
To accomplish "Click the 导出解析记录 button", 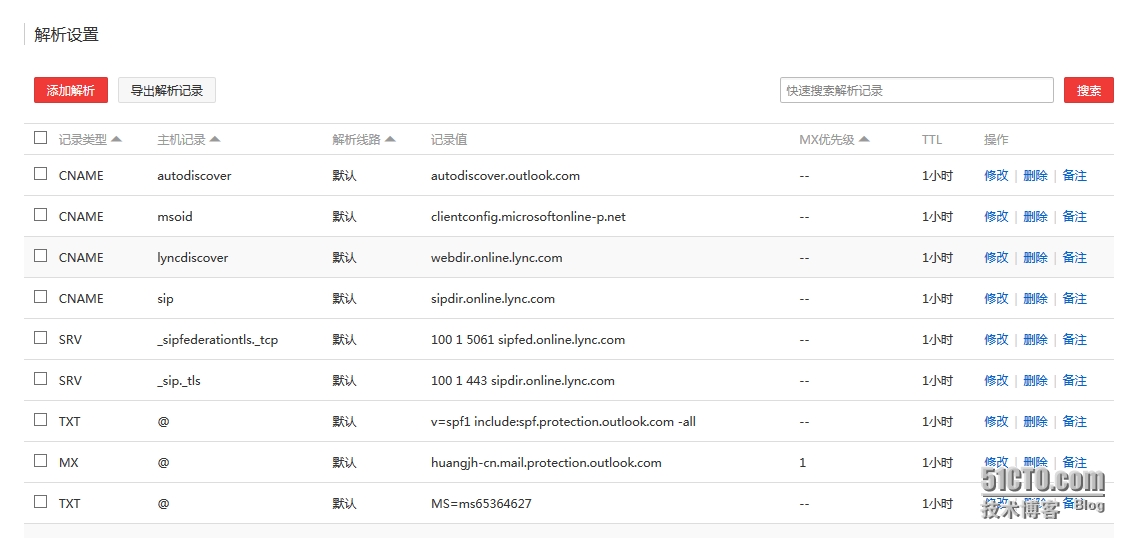I will 167,90.
